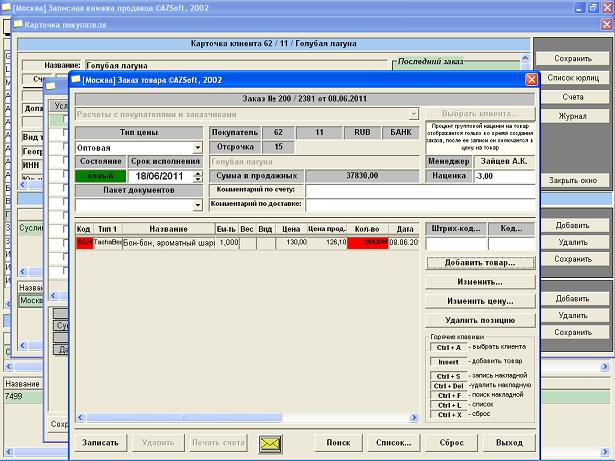The height and width of the screenshot is (461, 615).
Task: Click the barcode entry field under Штрих-код
Action: click(456, 244)
